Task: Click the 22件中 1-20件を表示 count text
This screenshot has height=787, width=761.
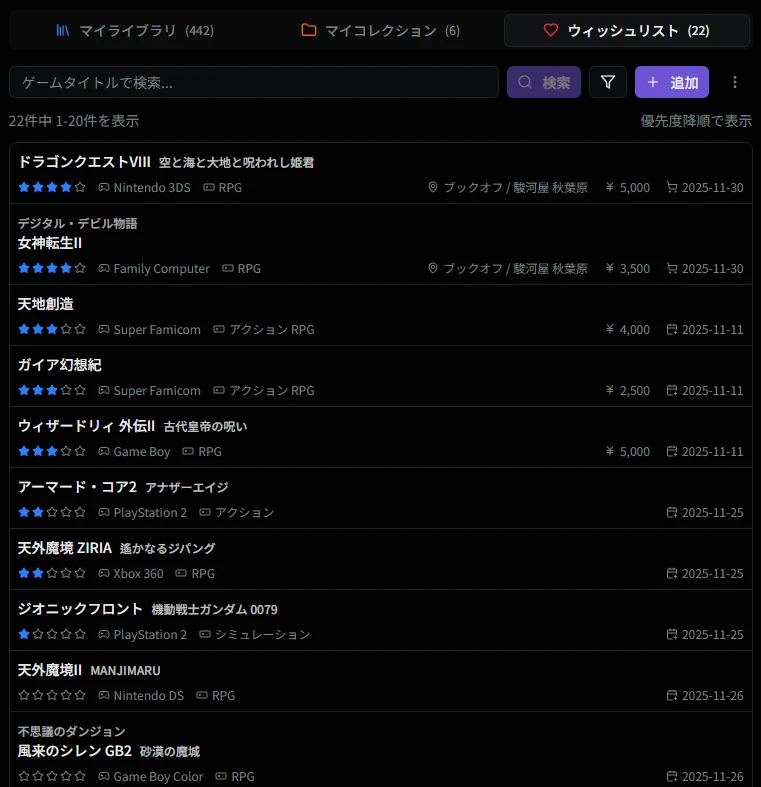Action: tap(74, 121)
